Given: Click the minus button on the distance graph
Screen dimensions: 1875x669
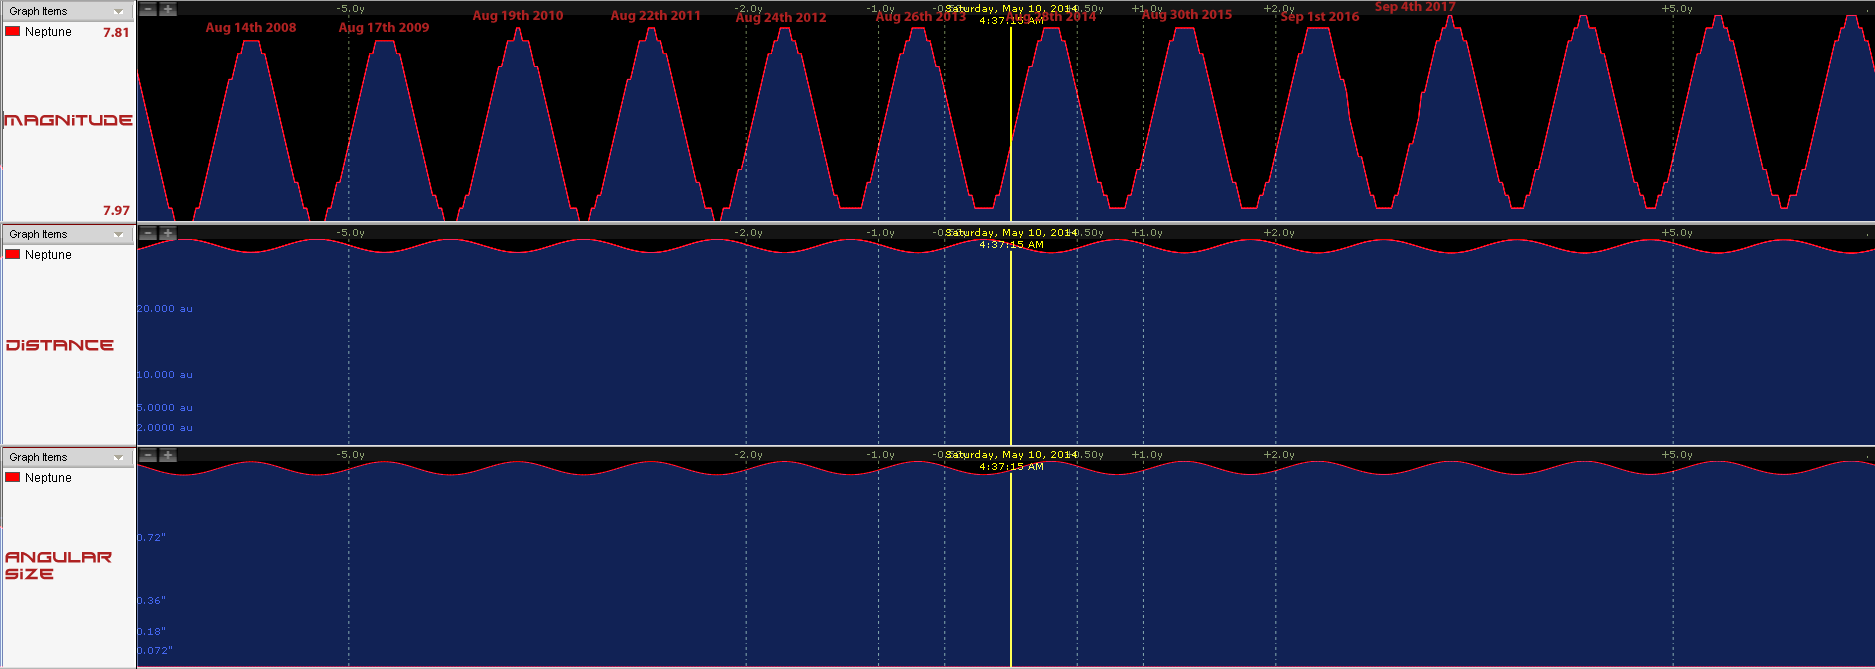Looking at the screenshot, I should 147,233.
